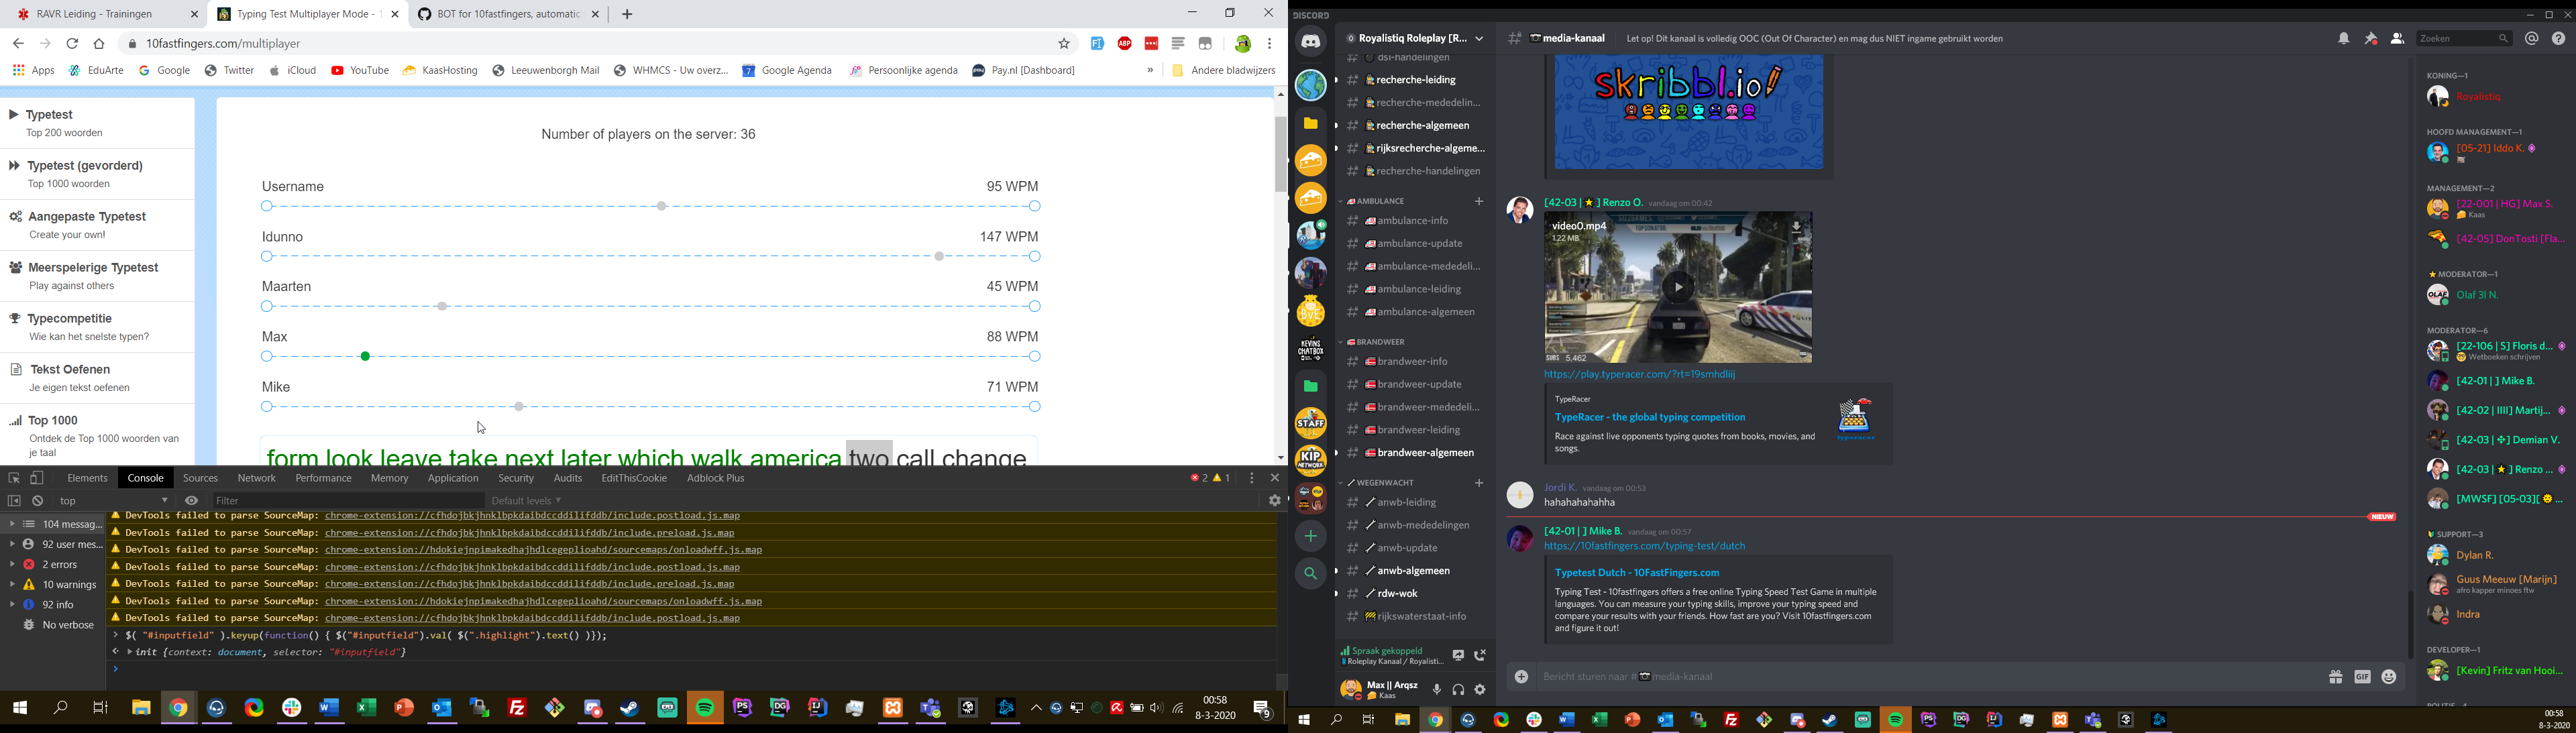
Task: Open live expression eye icon
Action: 192,501
